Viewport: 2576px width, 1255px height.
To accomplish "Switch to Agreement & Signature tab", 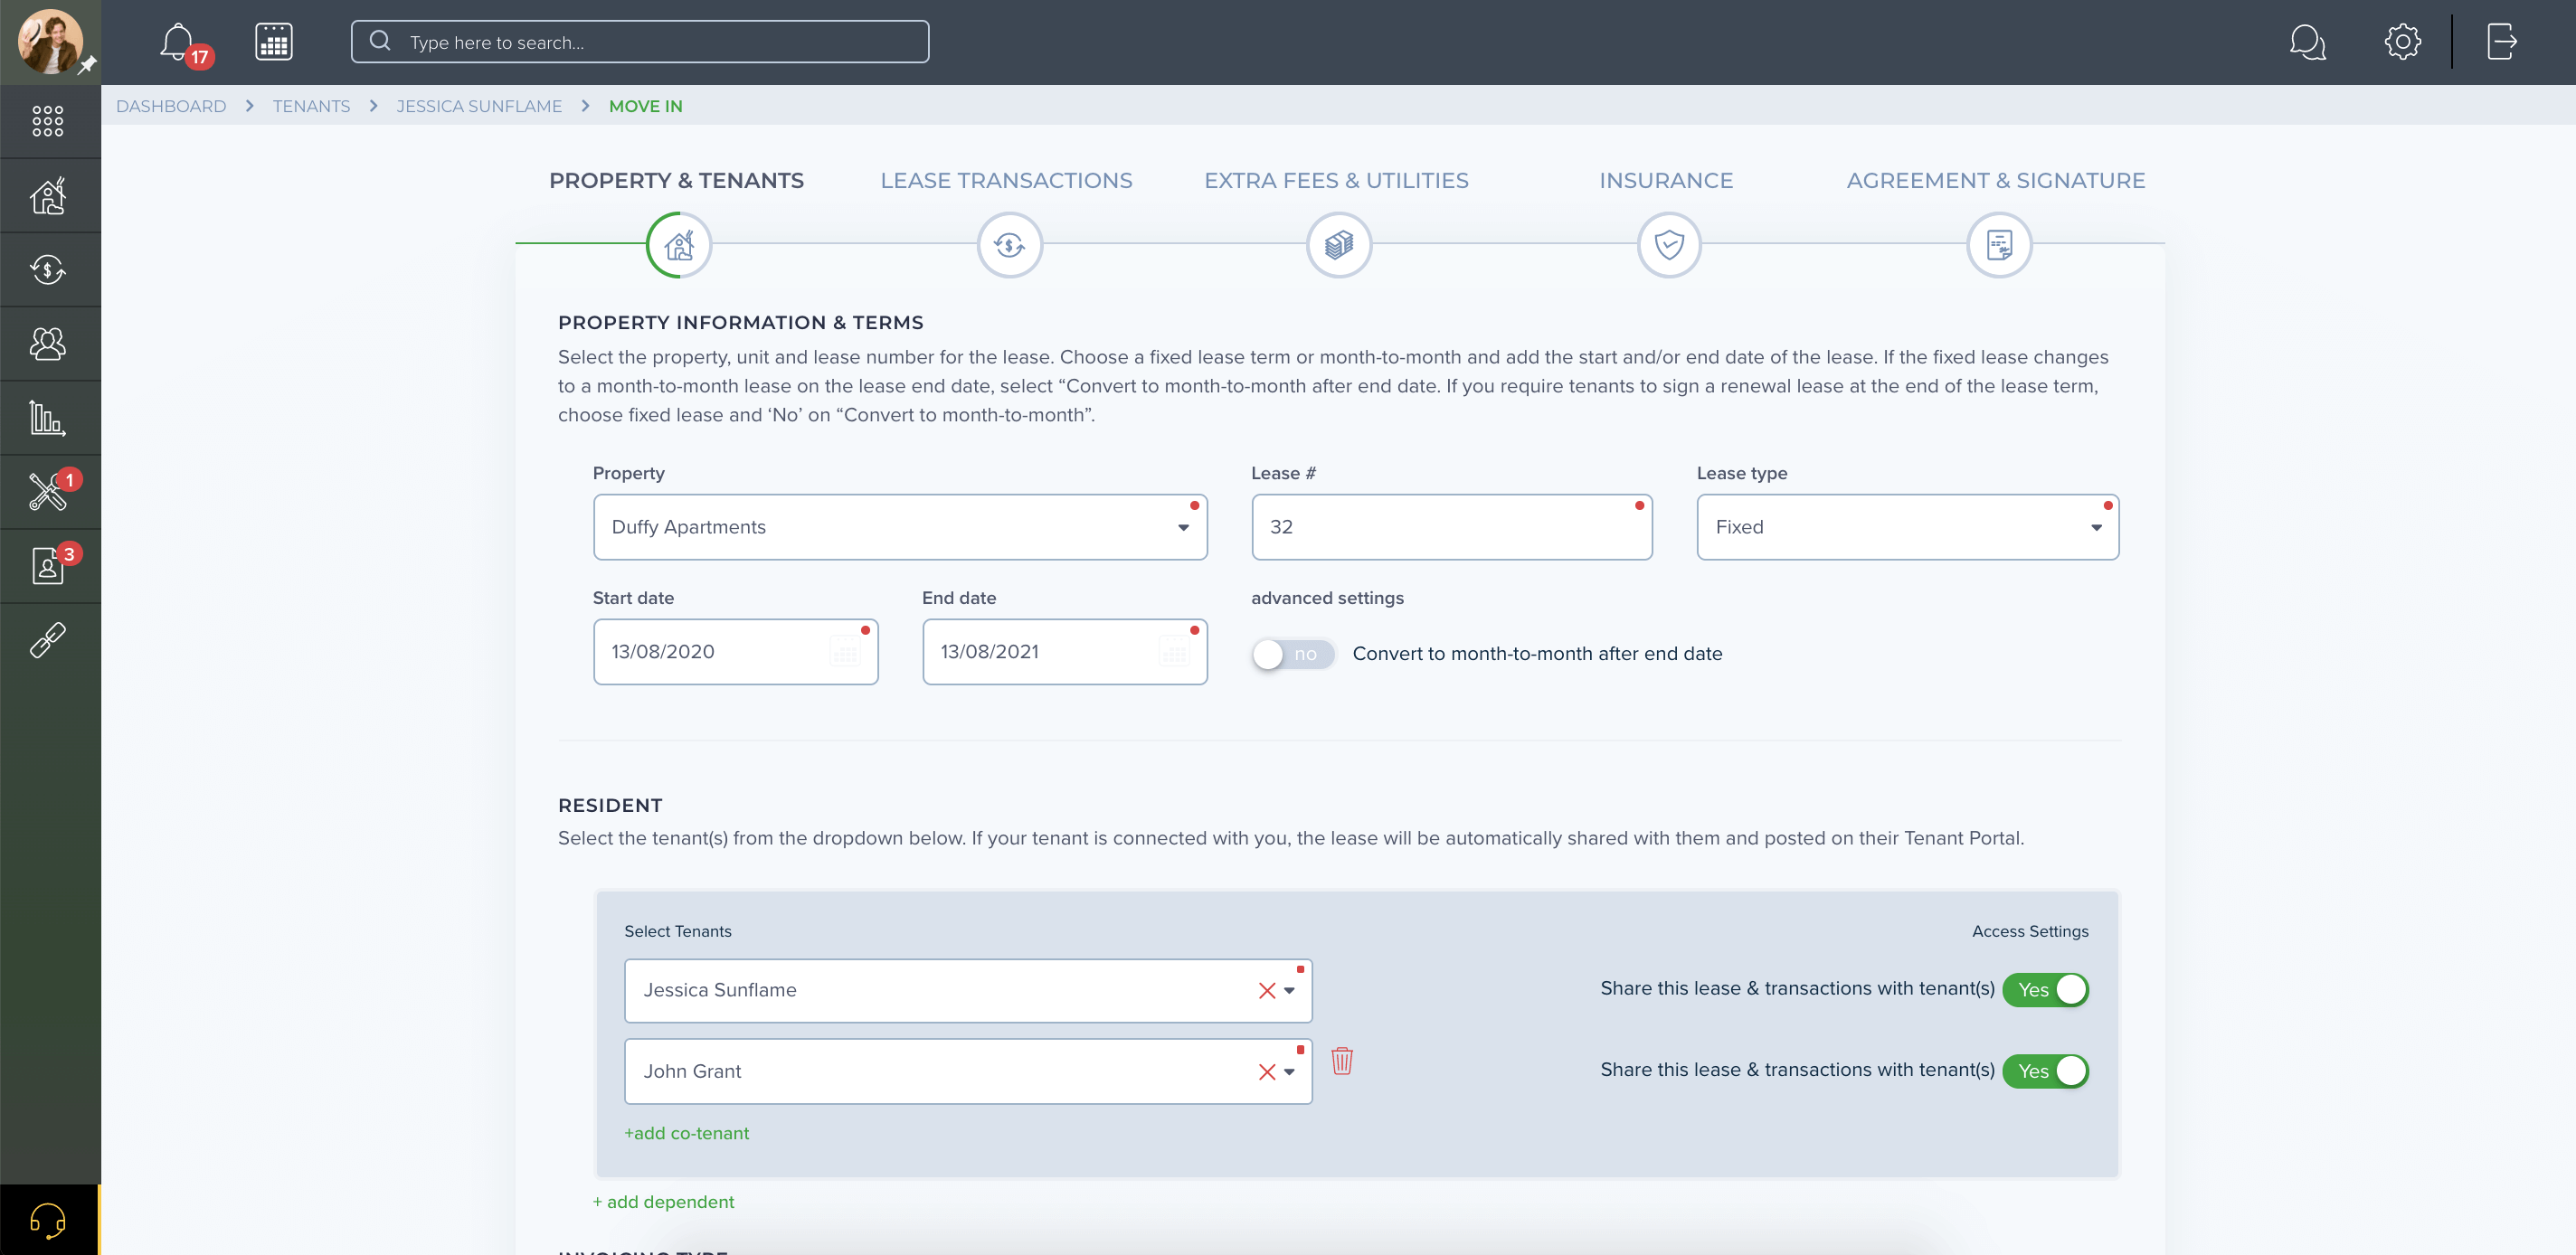I will pos(1996,181).
